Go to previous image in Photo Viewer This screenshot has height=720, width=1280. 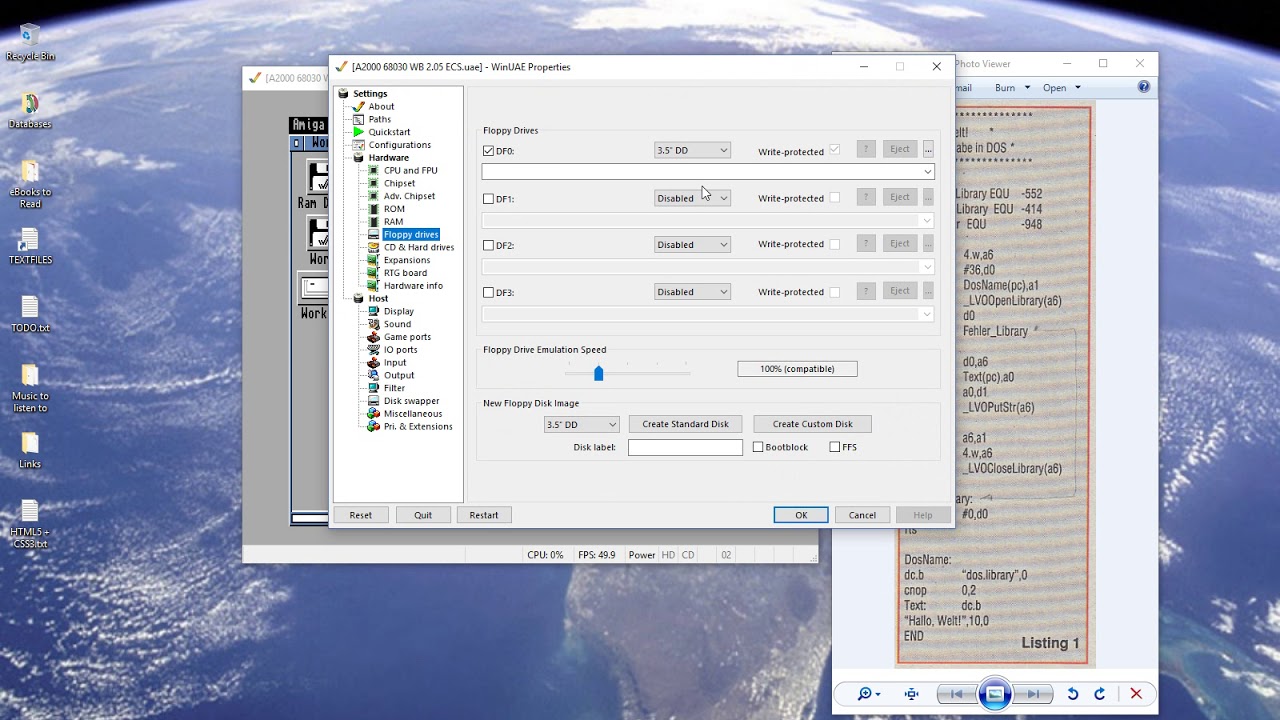pos(957,694)
